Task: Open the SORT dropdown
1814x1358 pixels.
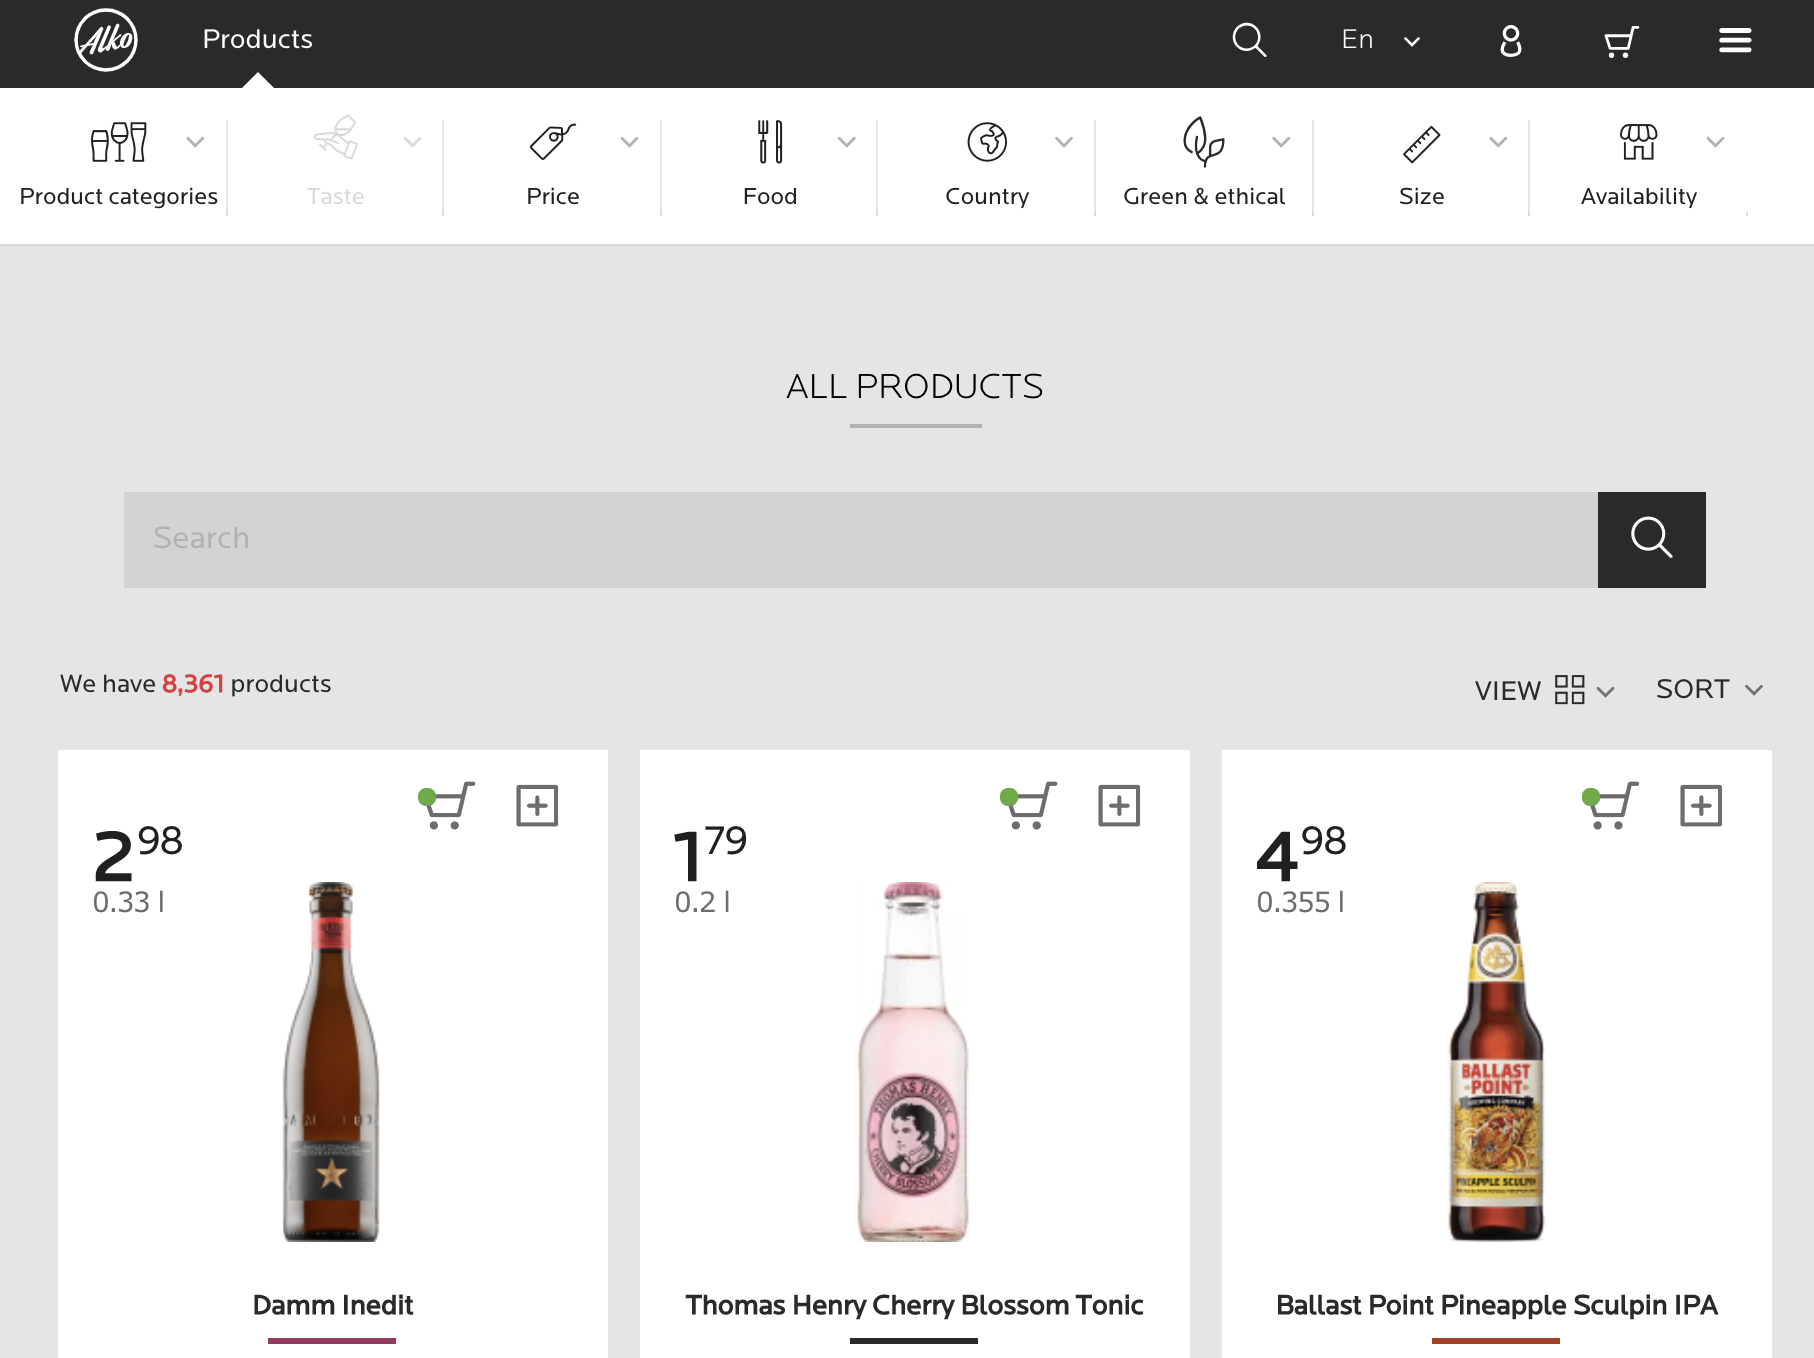Action: pos(1709,690)
